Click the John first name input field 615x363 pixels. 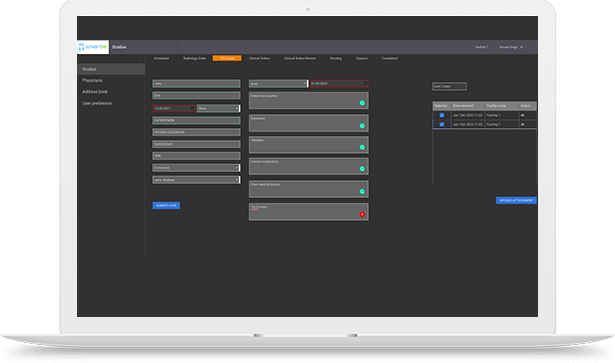(197, 83)
